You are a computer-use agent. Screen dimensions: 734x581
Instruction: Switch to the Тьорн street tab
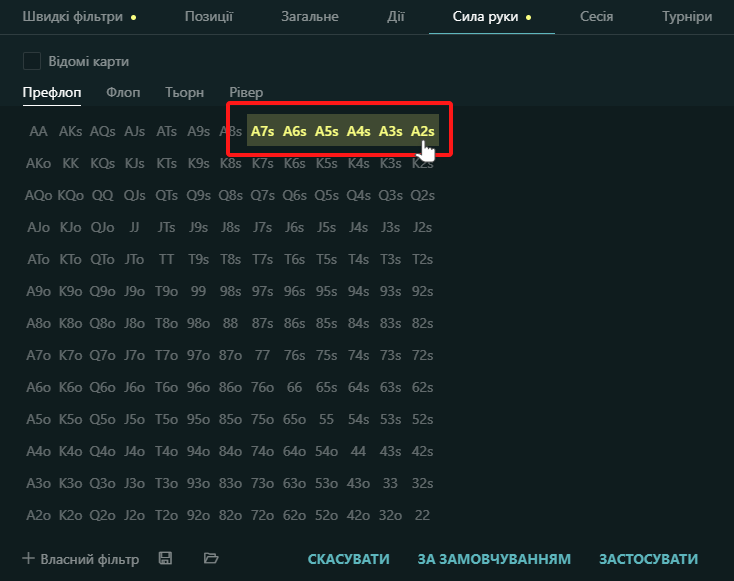tap(184, 93)
